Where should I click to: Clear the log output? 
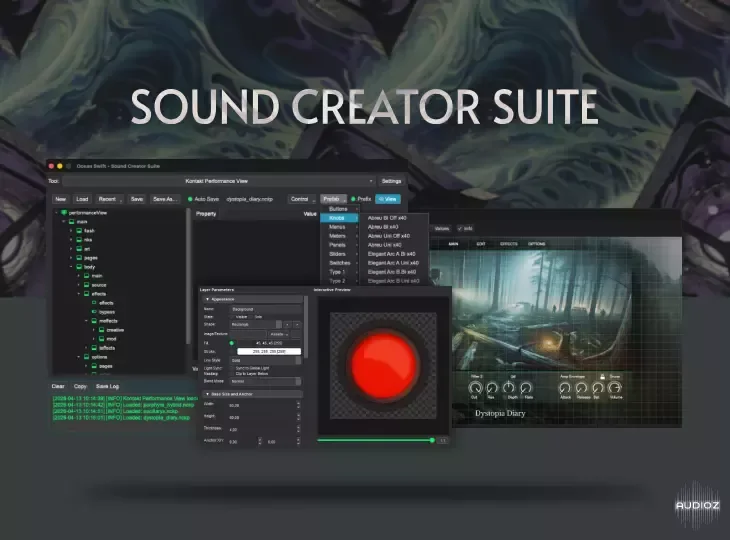coord(58,386)
